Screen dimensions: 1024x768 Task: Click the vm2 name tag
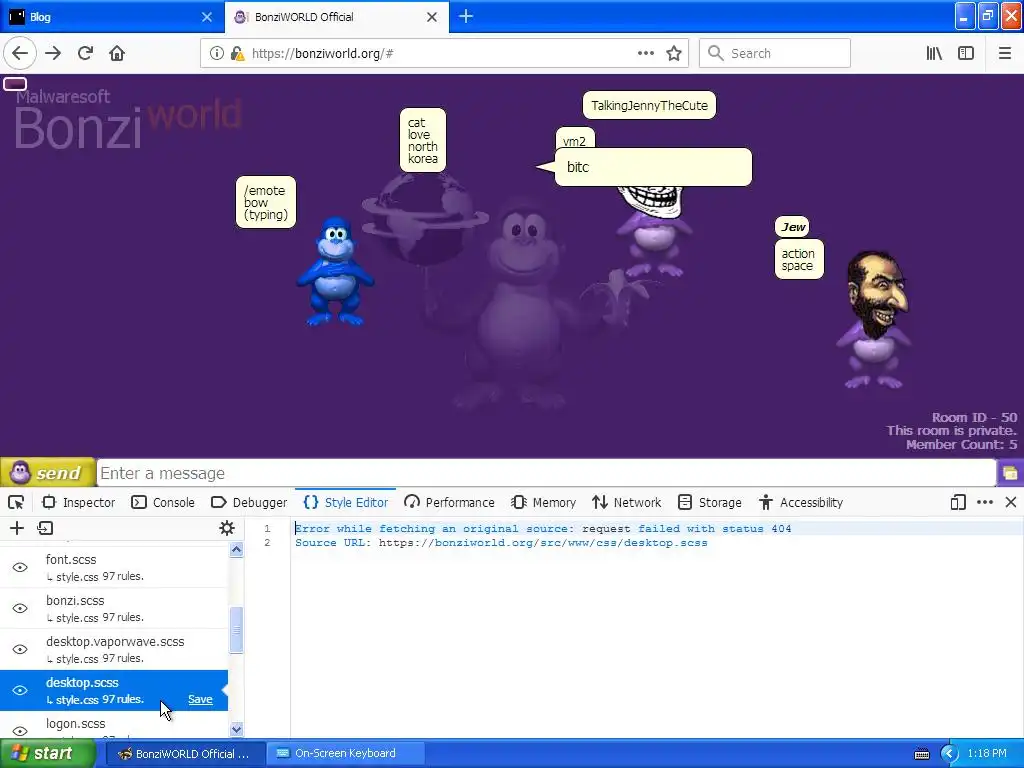(x=575, y=140)
